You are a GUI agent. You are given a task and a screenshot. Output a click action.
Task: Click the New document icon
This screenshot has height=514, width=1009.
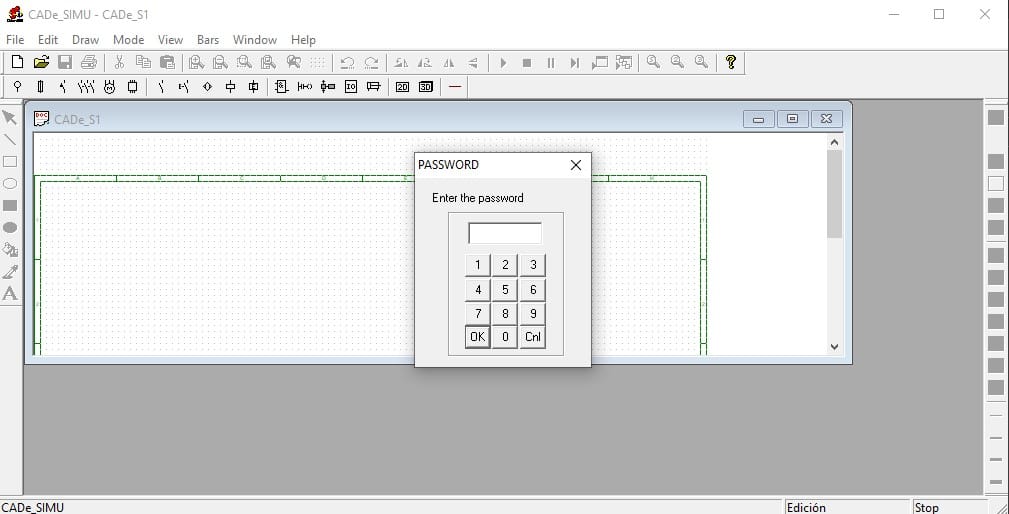pos(17,63)
